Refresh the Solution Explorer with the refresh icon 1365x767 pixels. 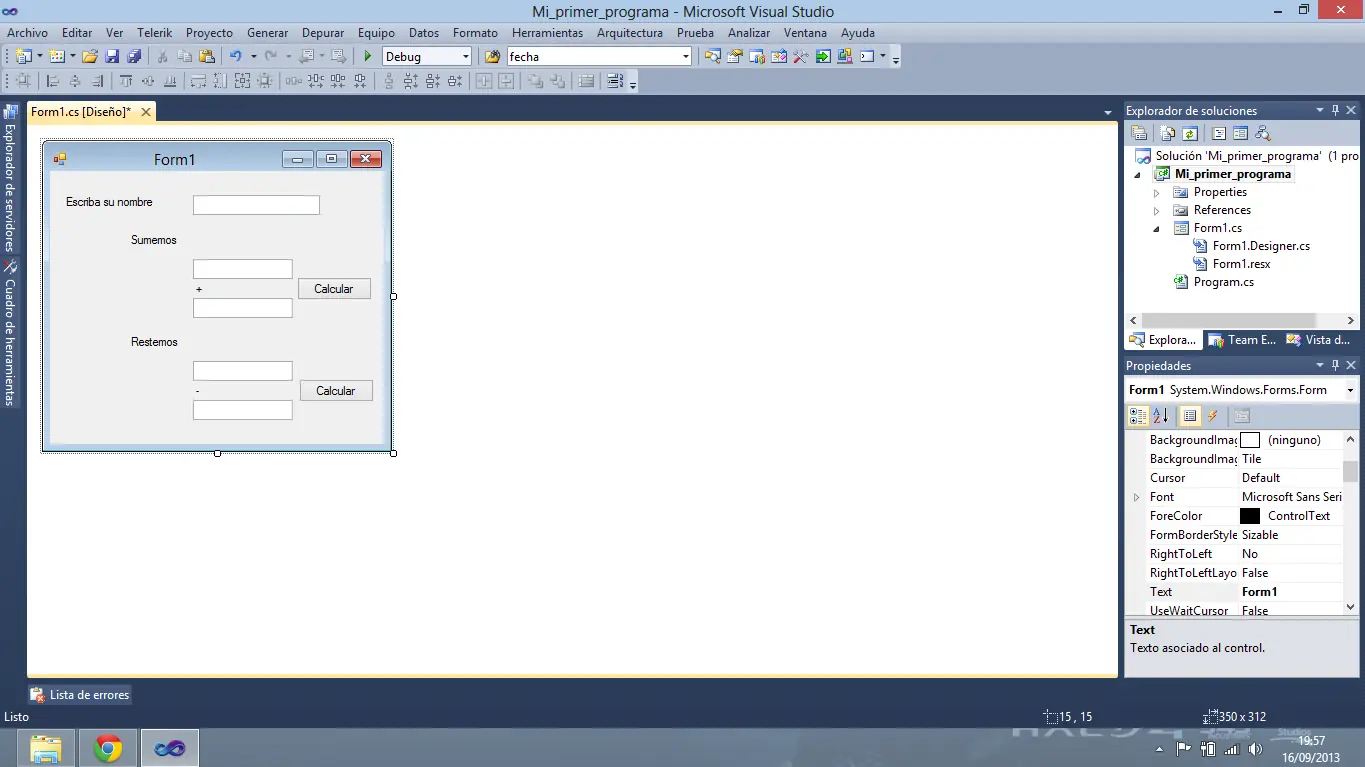tap(1190, 133)
